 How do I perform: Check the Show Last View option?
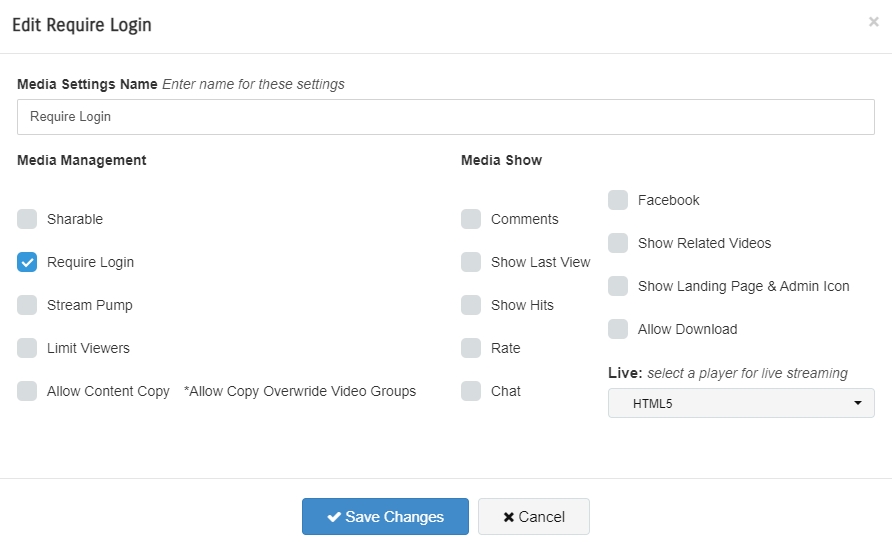point(471,262)
